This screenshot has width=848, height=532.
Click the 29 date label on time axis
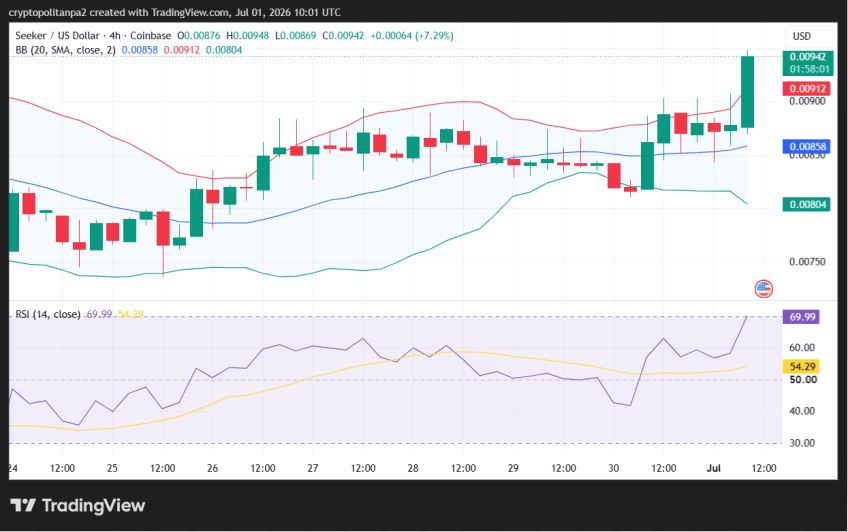click(x=513, y=468)
